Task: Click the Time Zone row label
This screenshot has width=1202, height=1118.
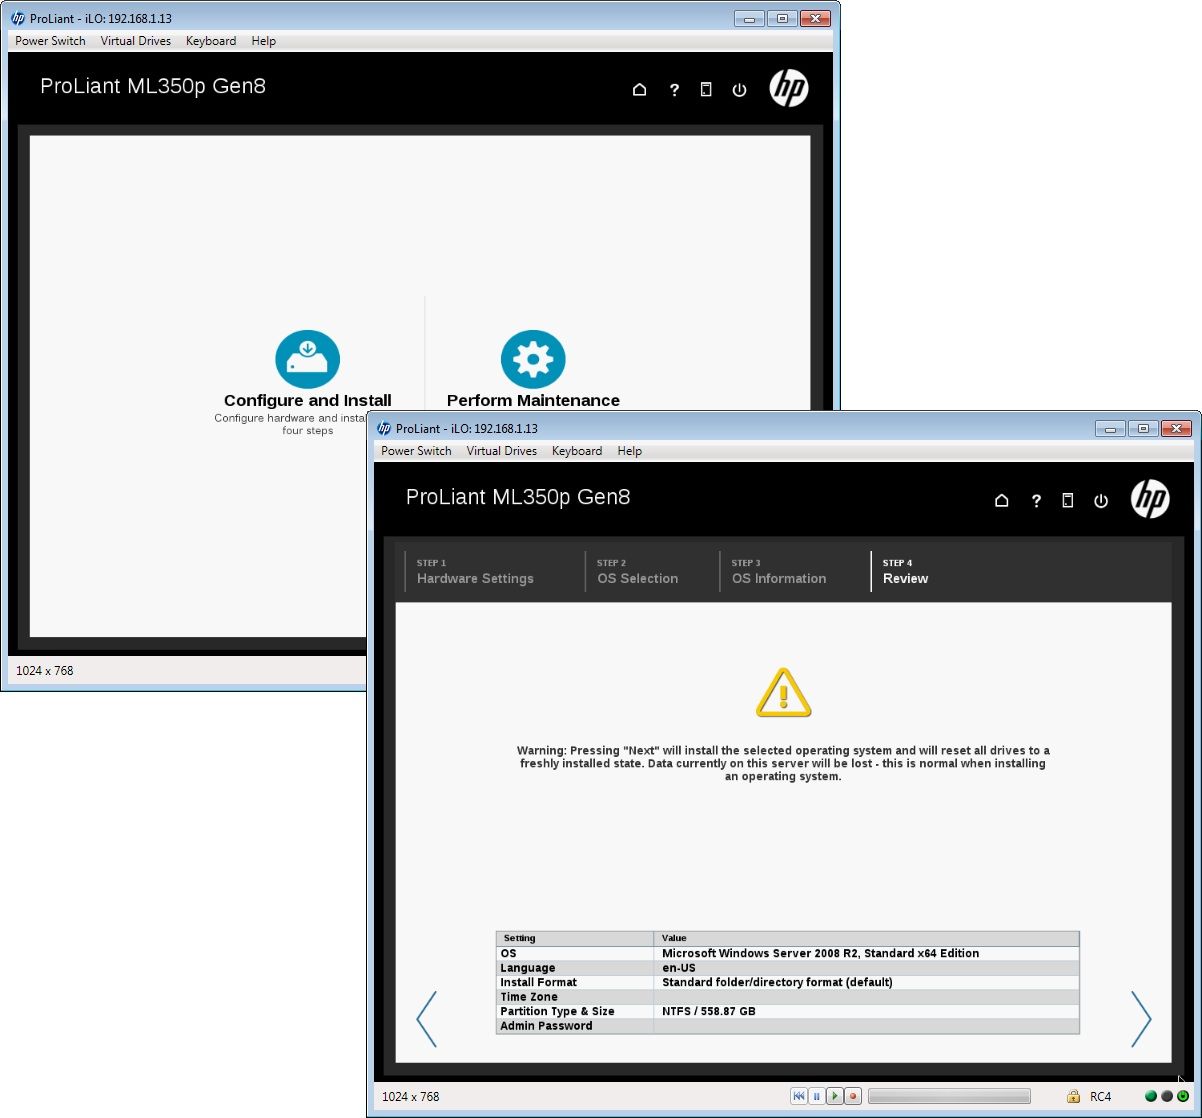Action: (529, 997)
